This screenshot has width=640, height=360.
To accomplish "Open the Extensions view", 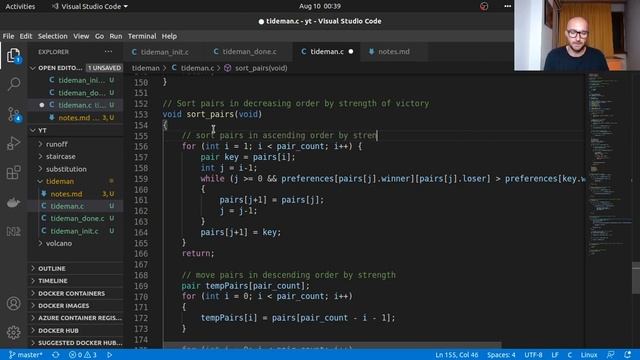I will [x=13, y=172].
